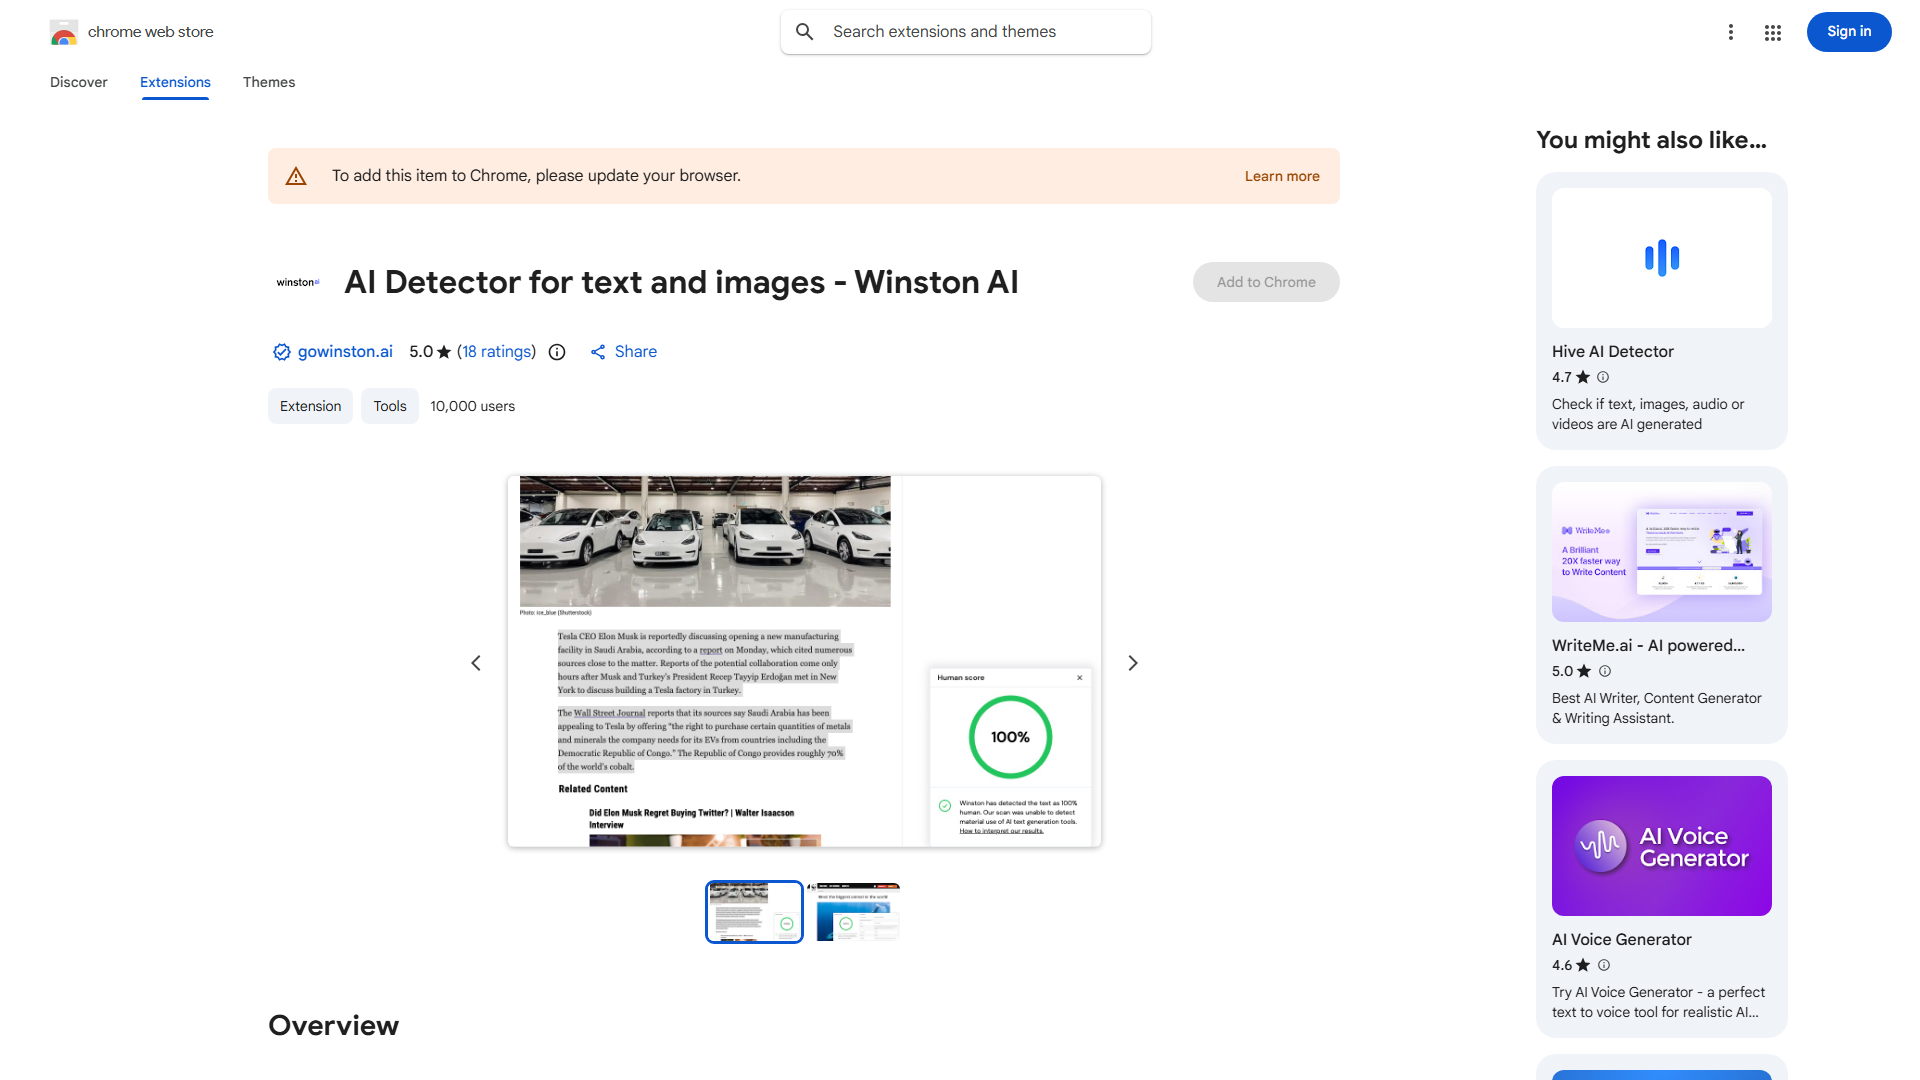Open the AI Voice Generator recommendation card
The image size is (1920, 1080).
(x=1661, y=898)
